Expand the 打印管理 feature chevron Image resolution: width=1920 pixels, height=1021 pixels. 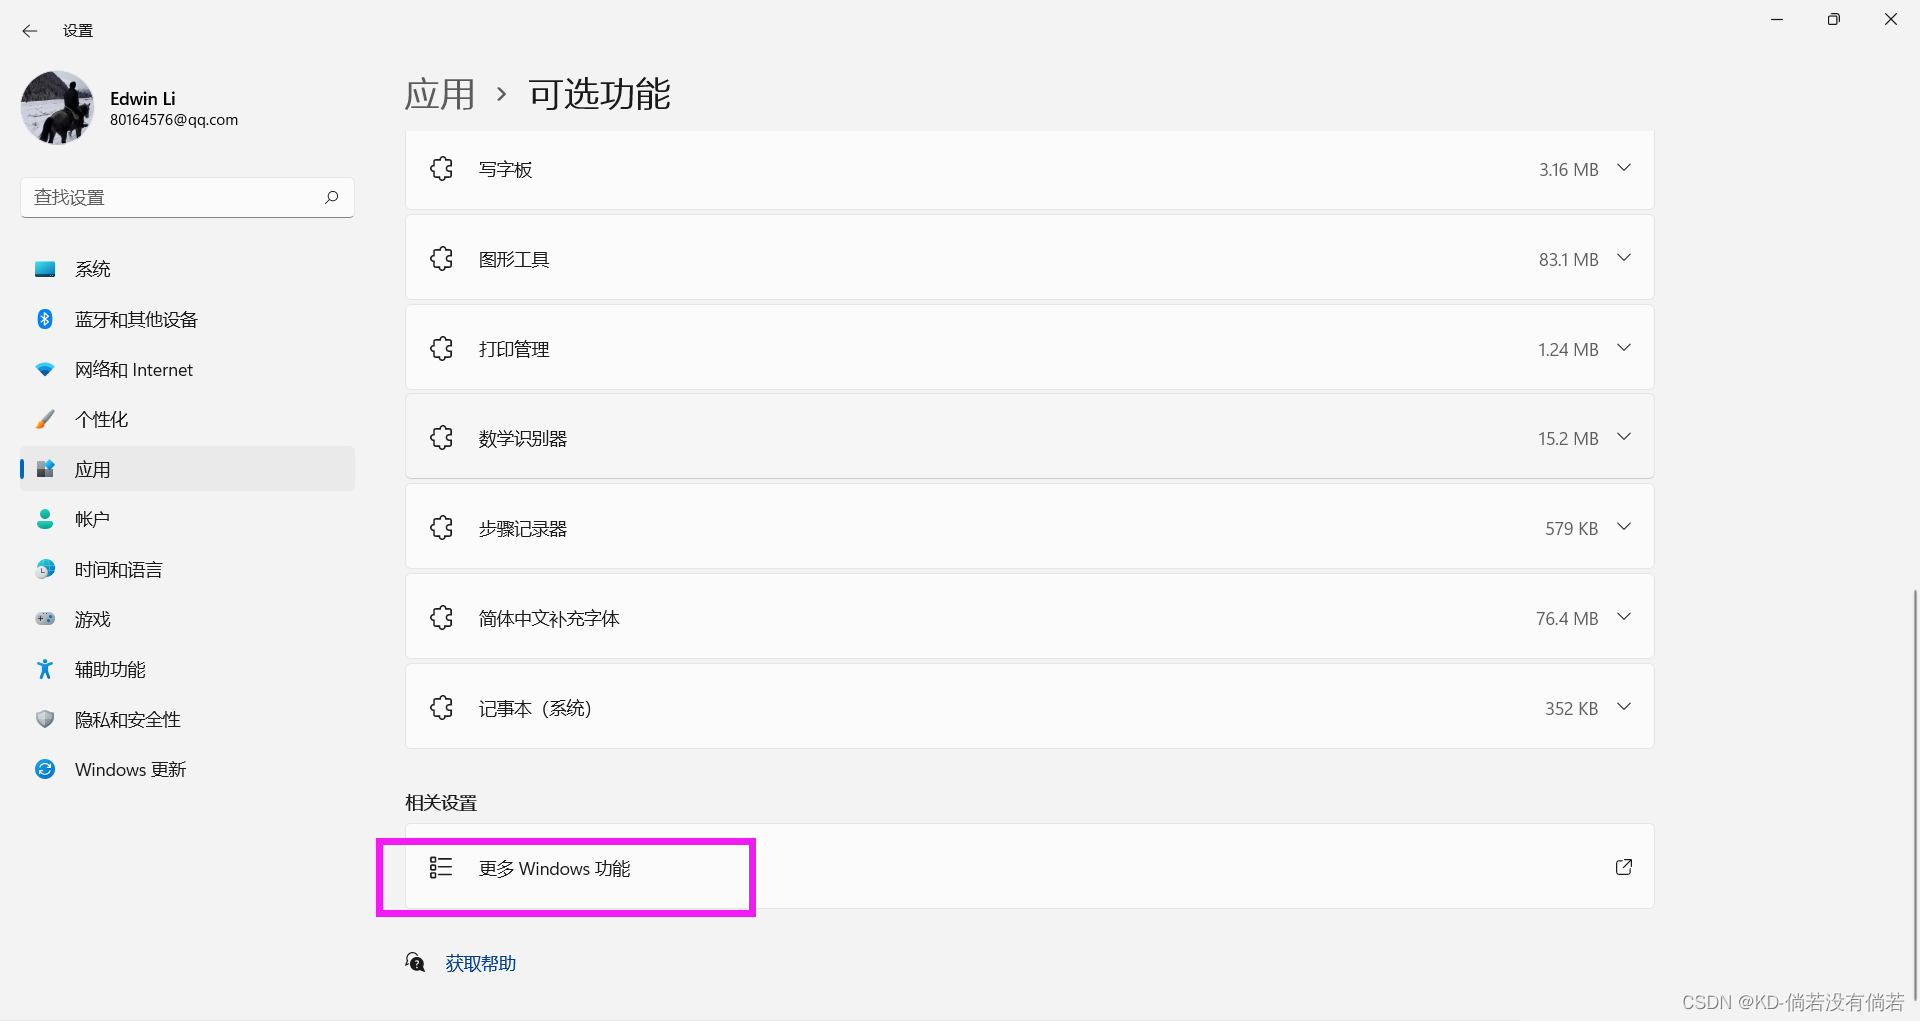[x=1624, y=348]
